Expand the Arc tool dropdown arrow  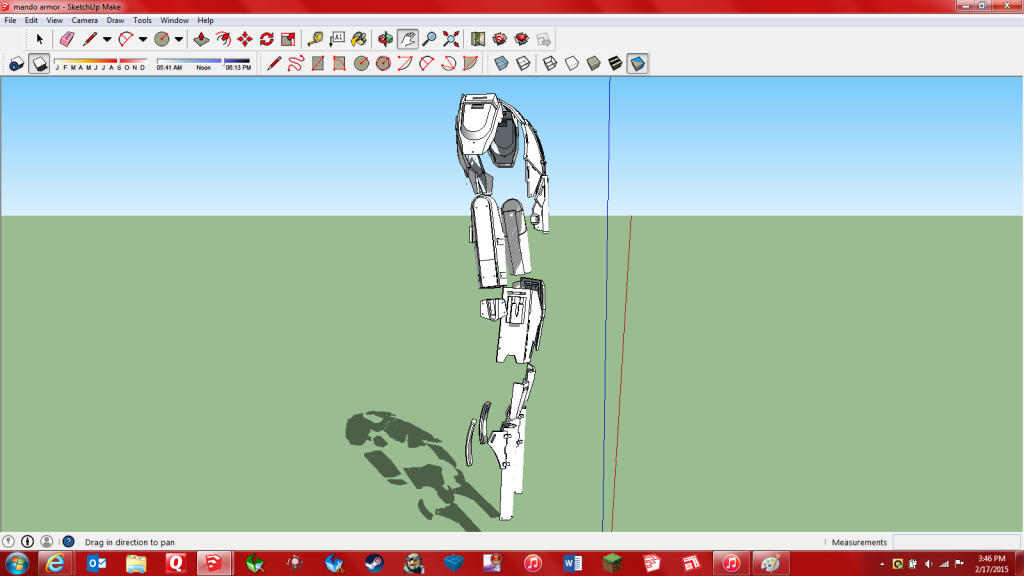[142, 39]
